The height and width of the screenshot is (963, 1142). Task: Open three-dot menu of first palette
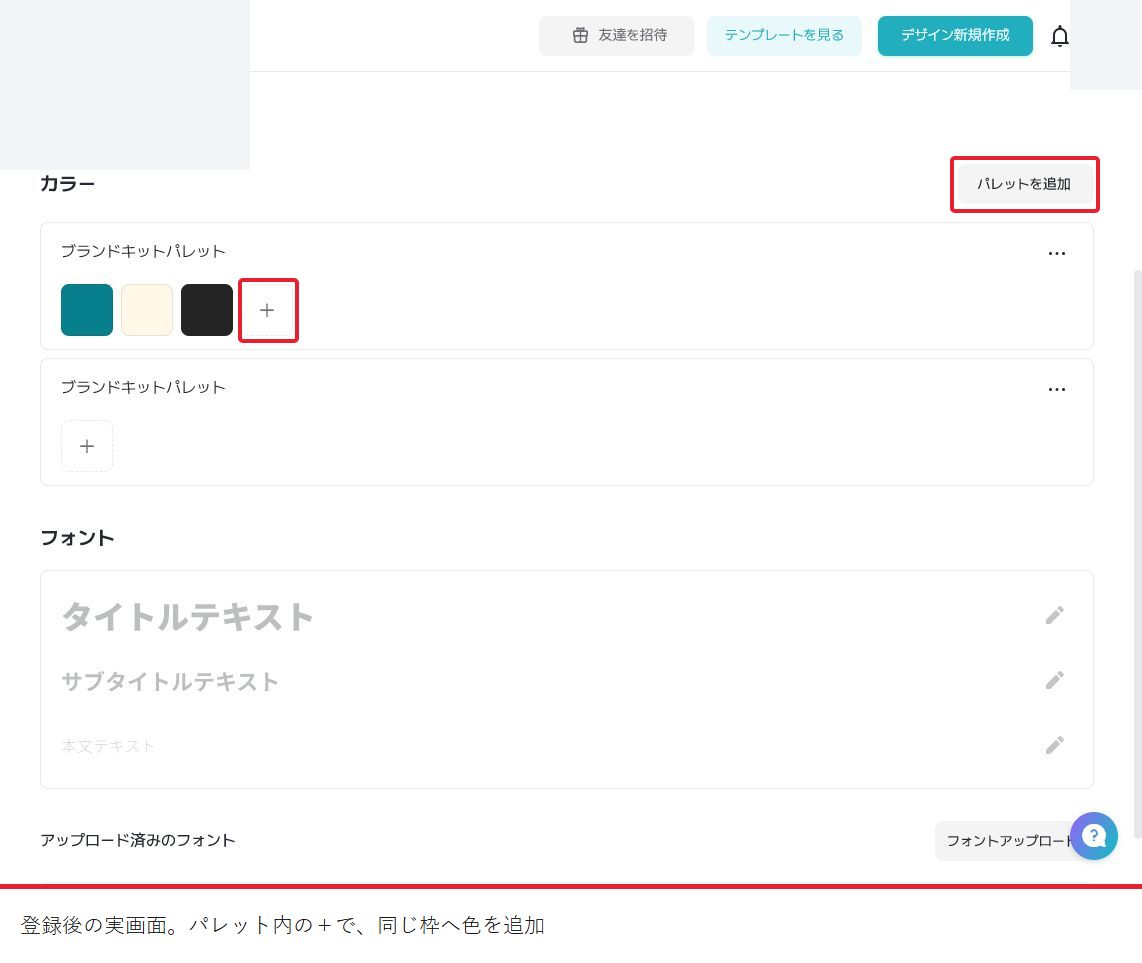1057,253
